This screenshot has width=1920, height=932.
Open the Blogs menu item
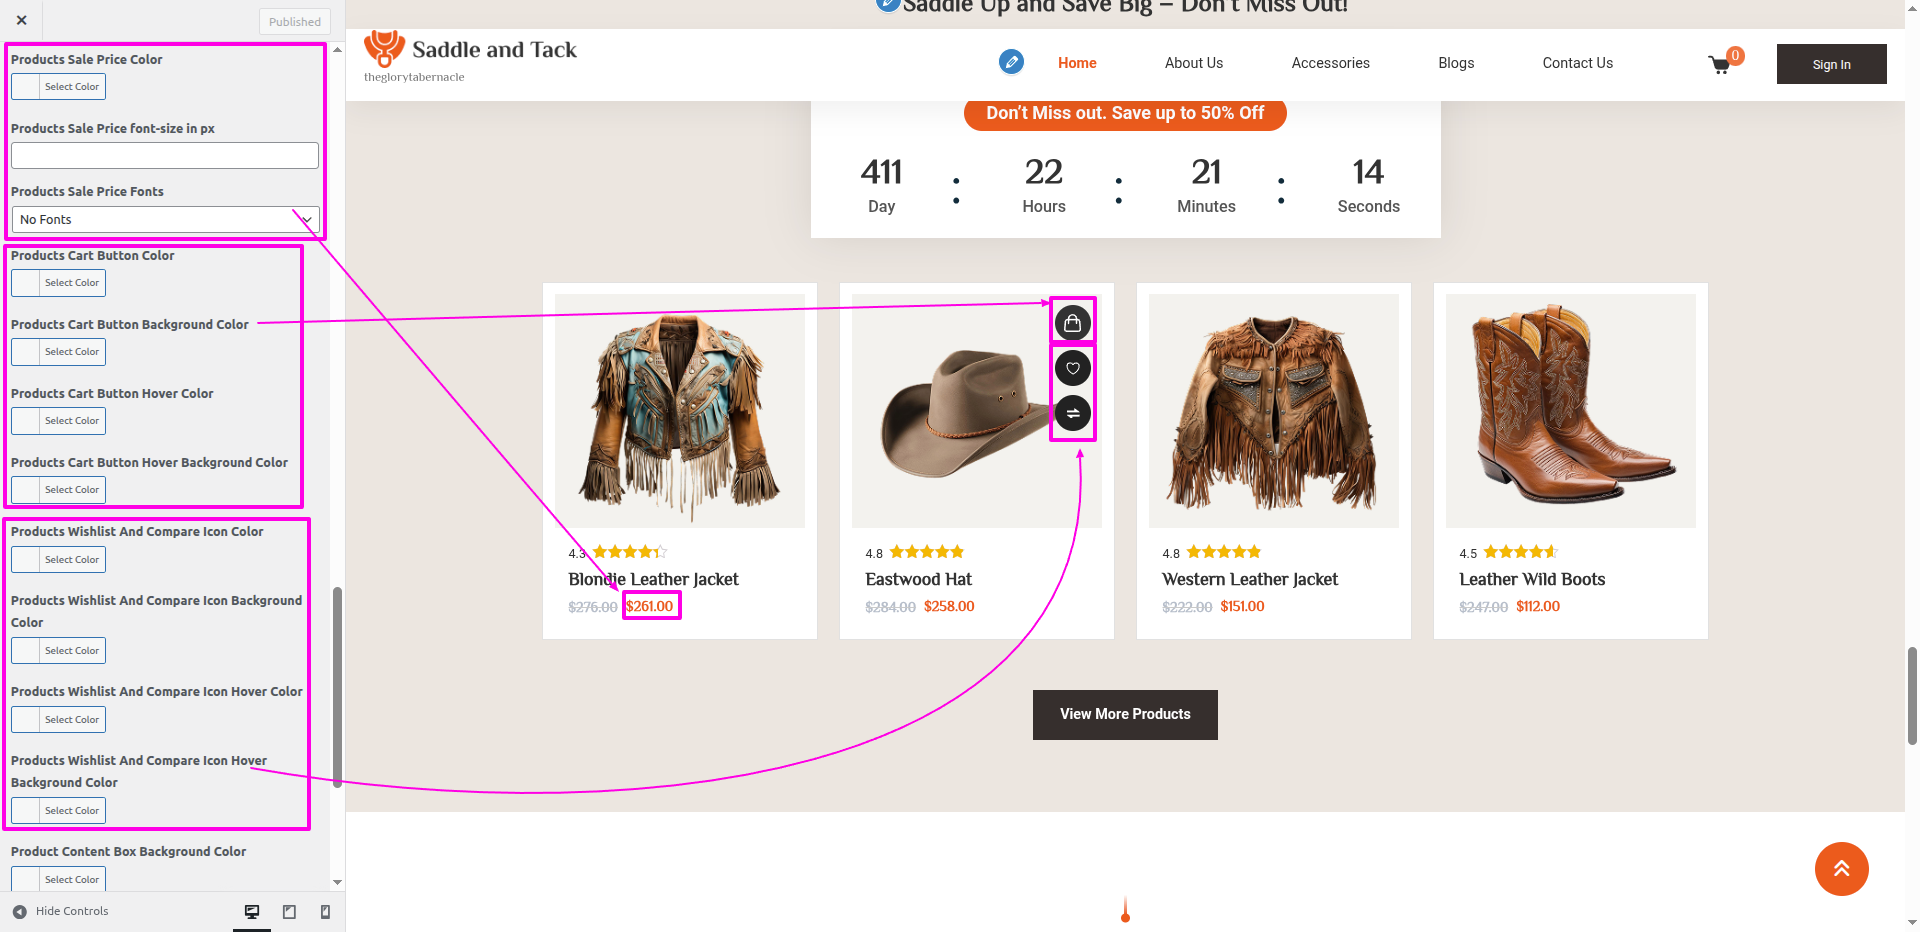[x=1455, y=63]
